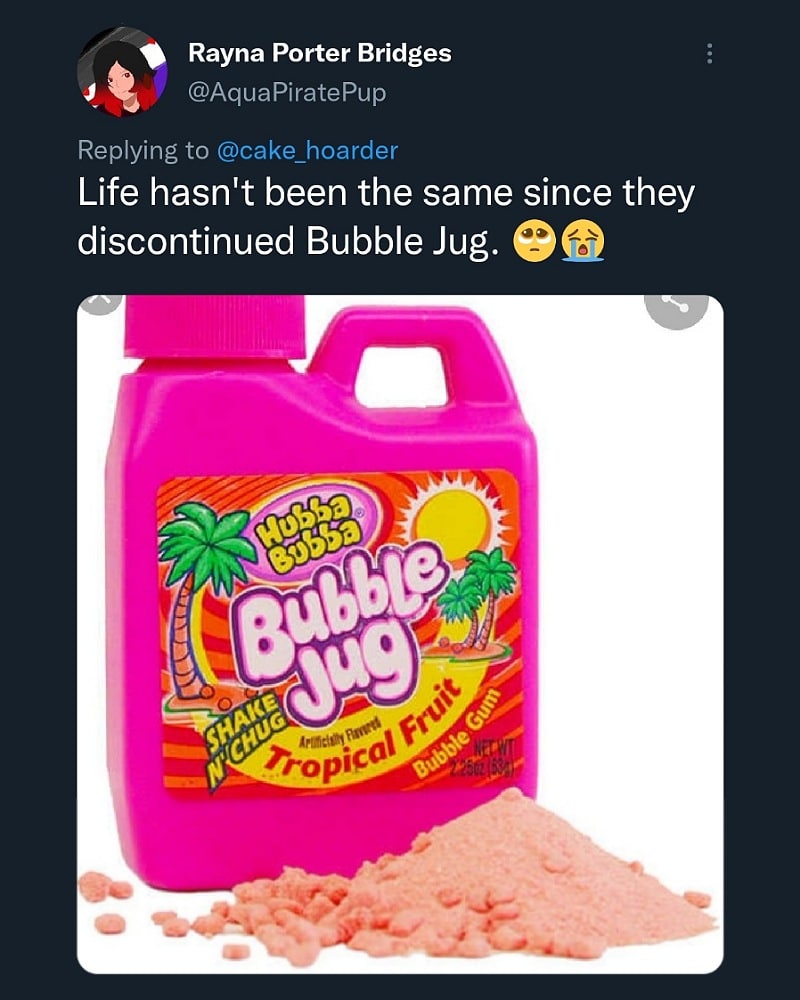Click the yellow sun on the label
Screen dimensions: 800x1000
click(x=454, y=517)
